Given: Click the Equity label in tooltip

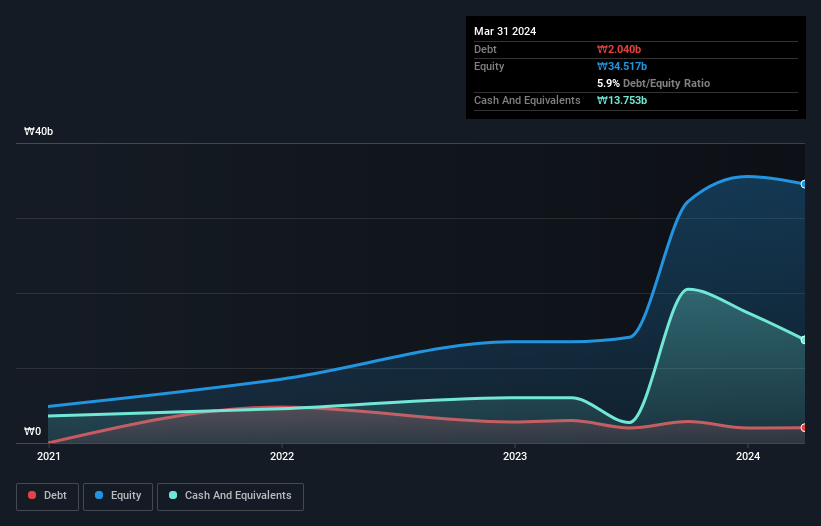Looking at the screenshot, I should pyautogui.click(x=489, y=66).
